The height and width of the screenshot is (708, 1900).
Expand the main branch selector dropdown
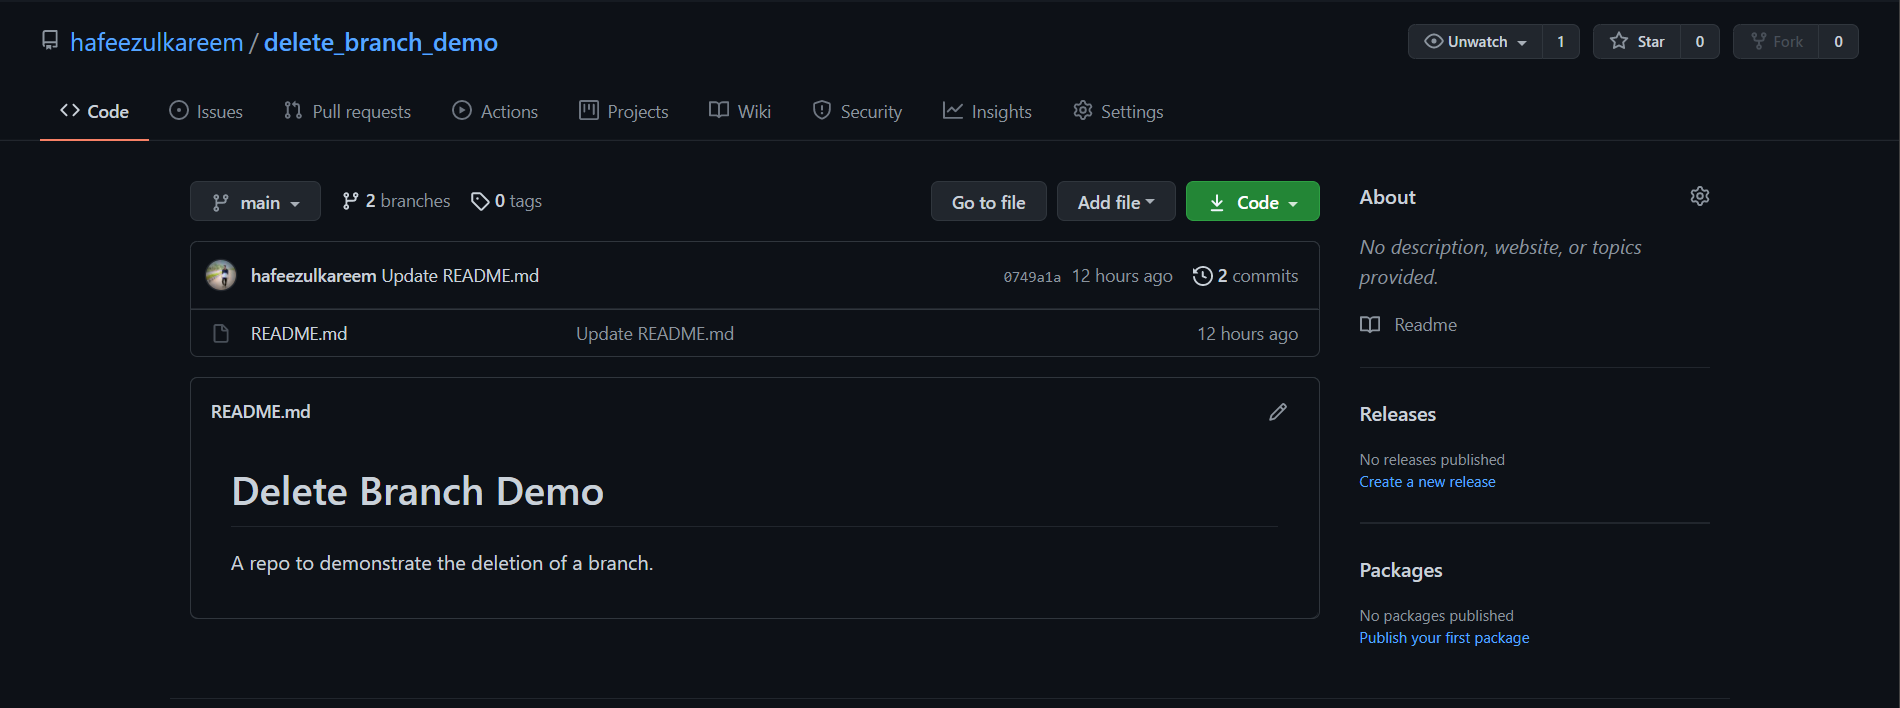pyautogui.click(x=255, y=202)
